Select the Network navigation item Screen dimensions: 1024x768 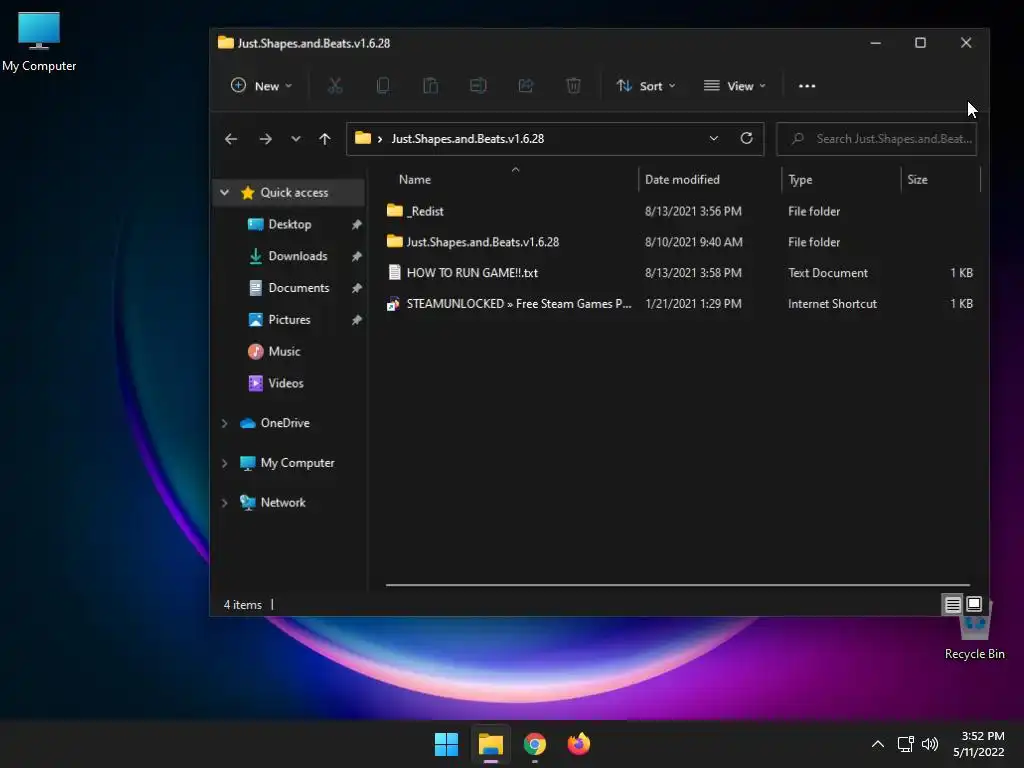click(283, 503)
